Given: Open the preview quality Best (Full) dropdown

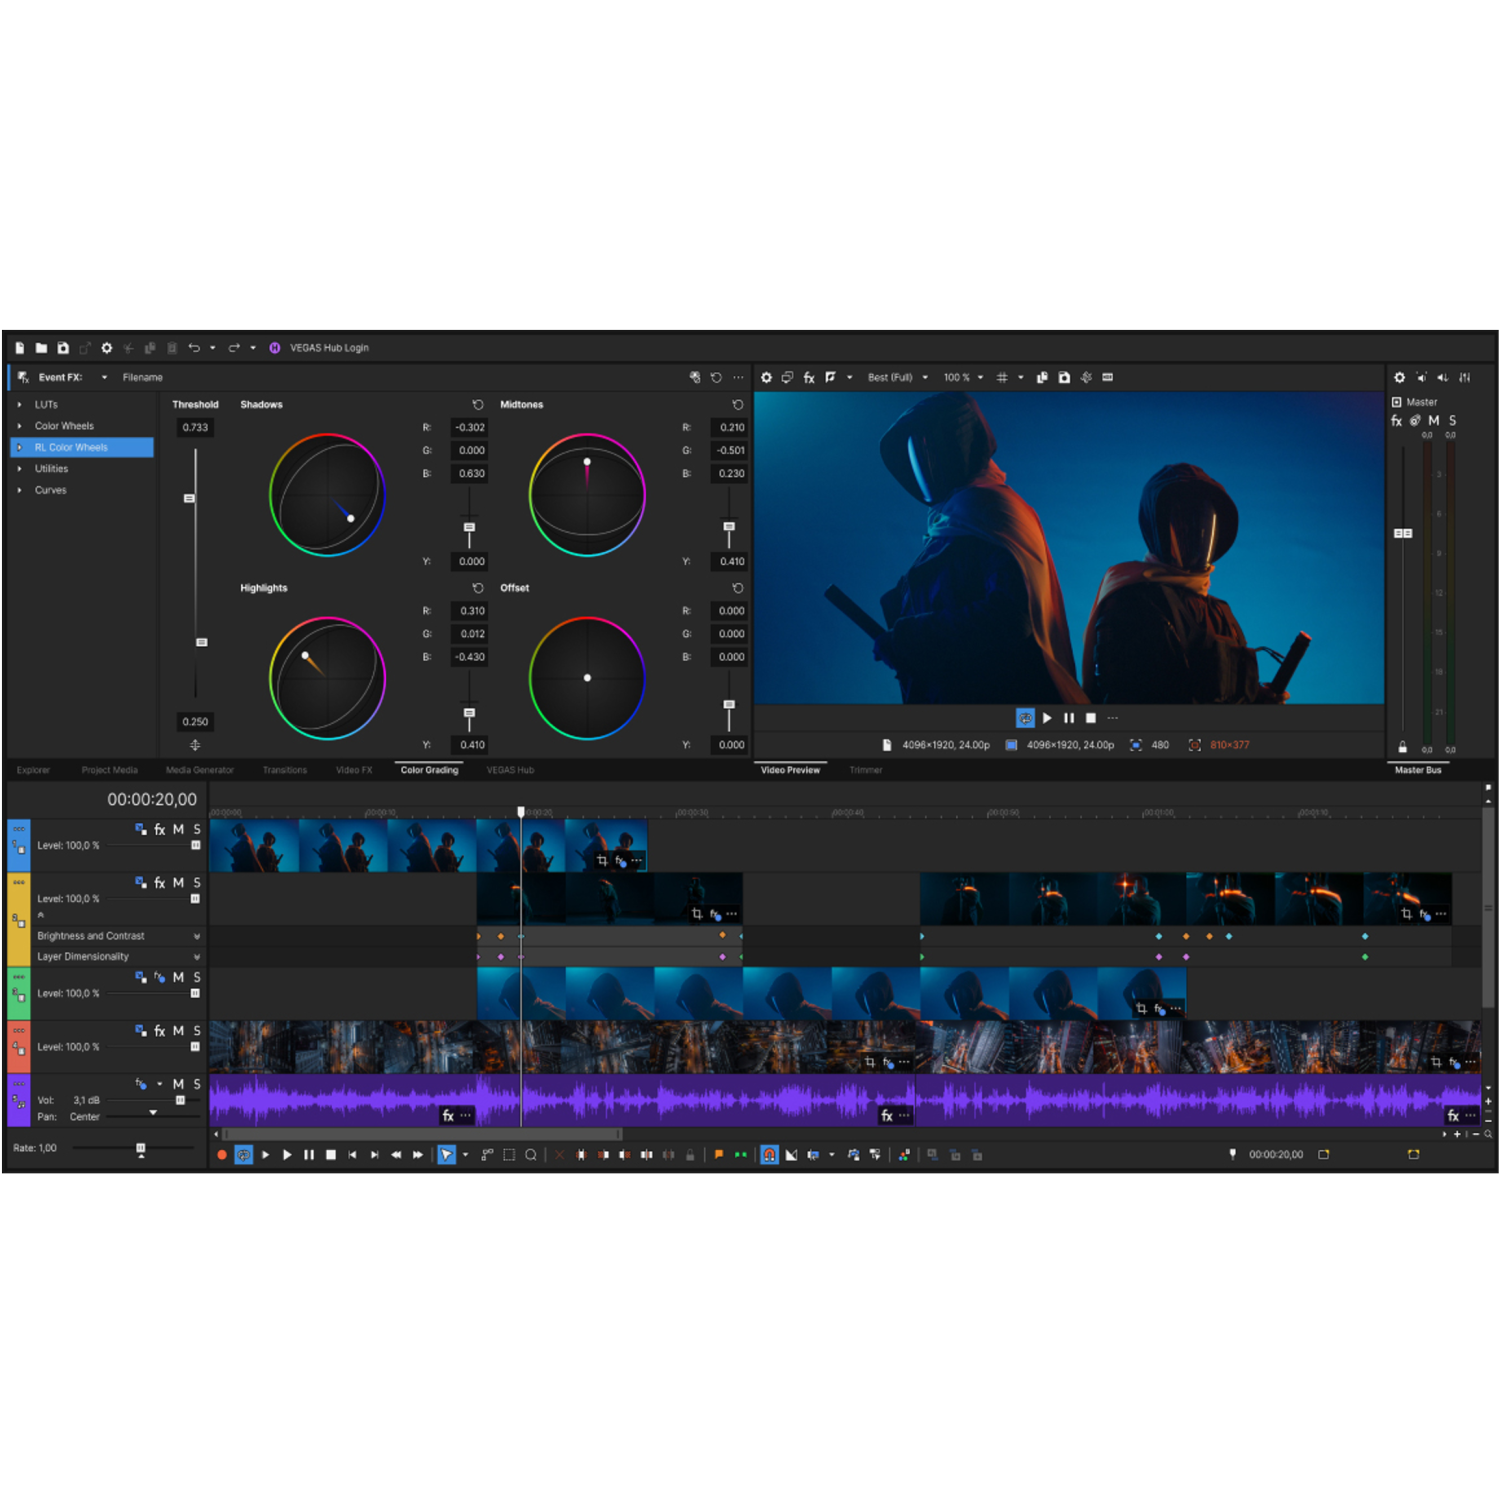Looking at the screenshot, I should pyautogui.click(x=893, y=378).
